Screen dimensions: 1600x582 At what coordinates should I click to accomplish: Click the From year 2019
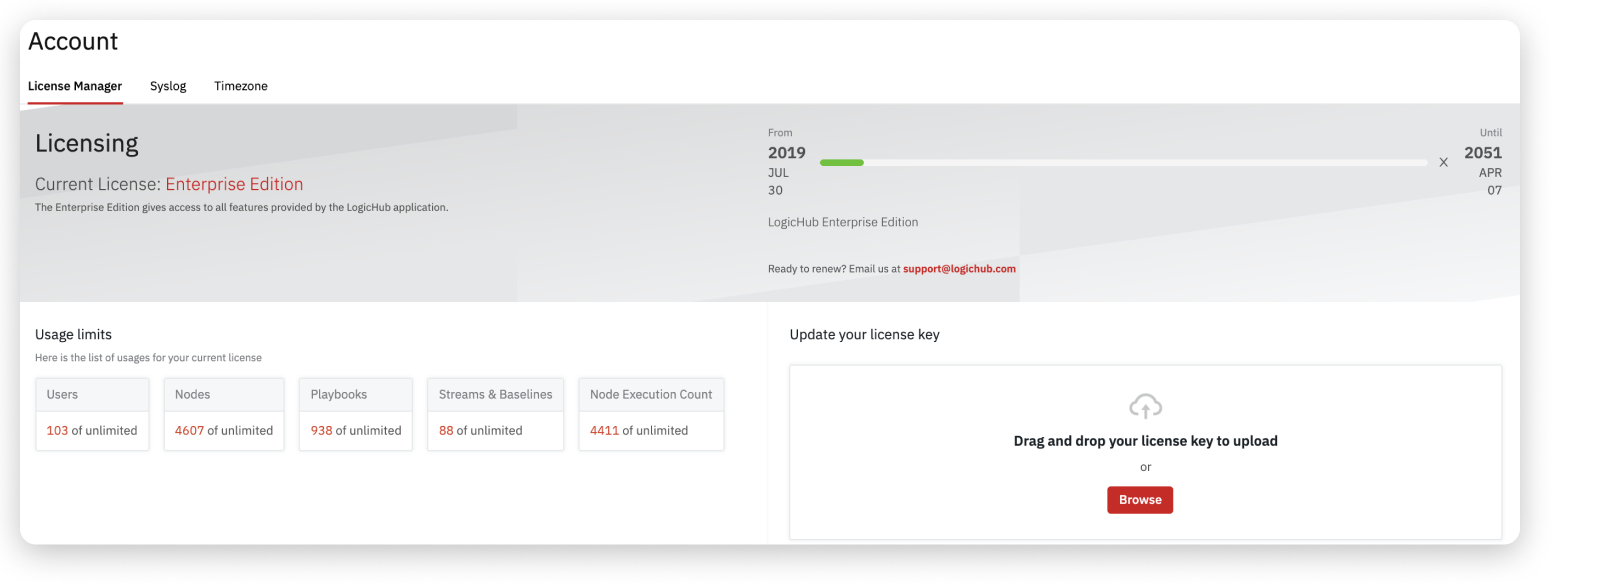pos(787,153)
